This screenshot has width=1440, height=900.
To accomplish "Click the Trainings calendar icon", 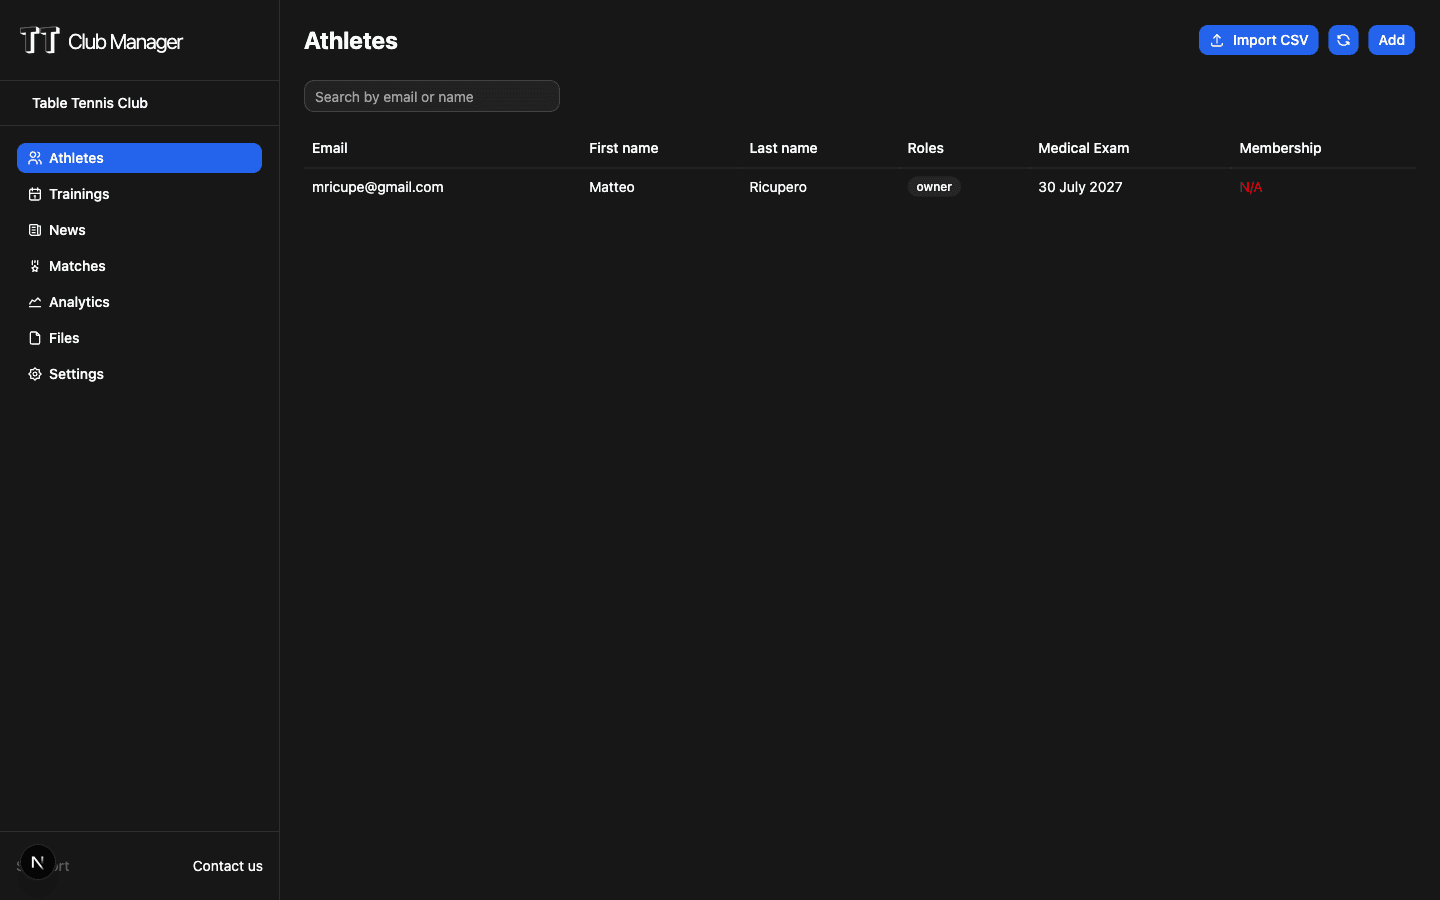I will tap(35, 194).
